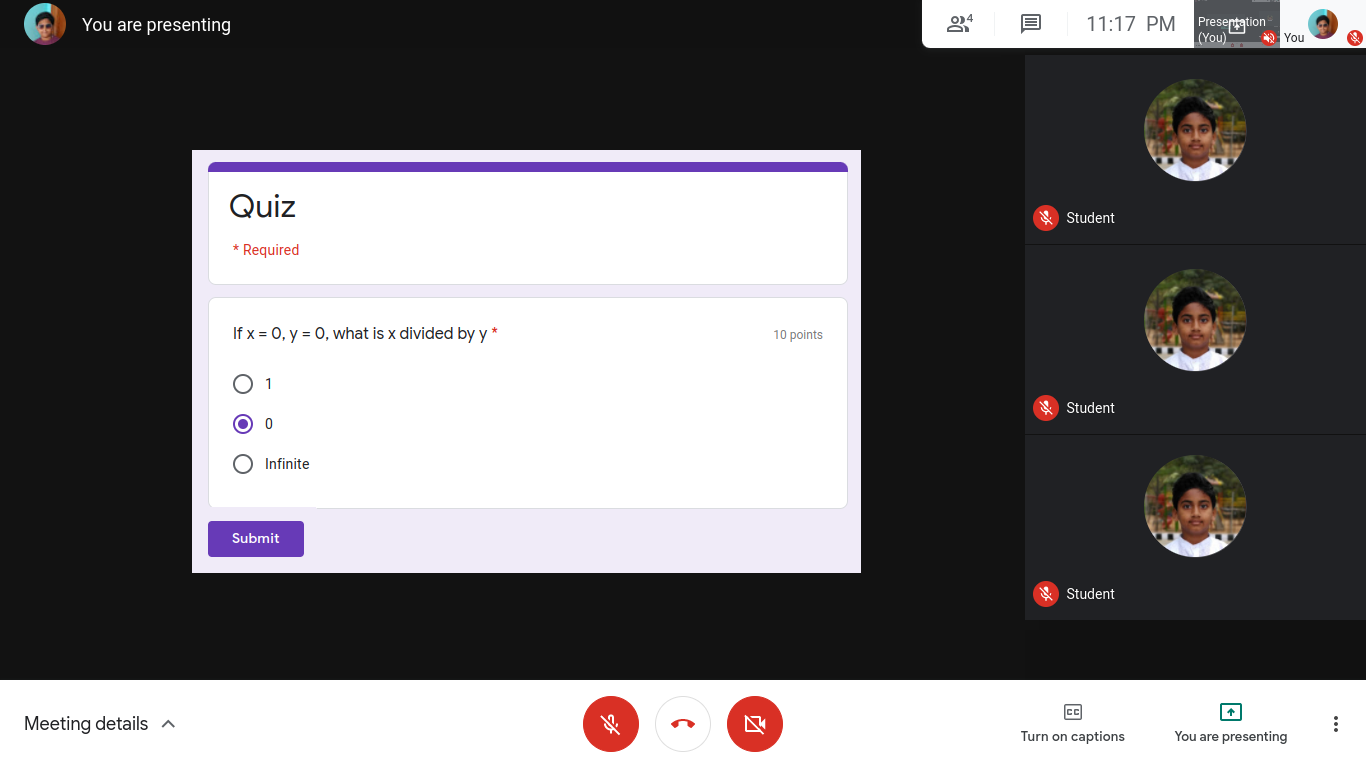
Task: Select the answer option 1
Action: click(243, 384)
